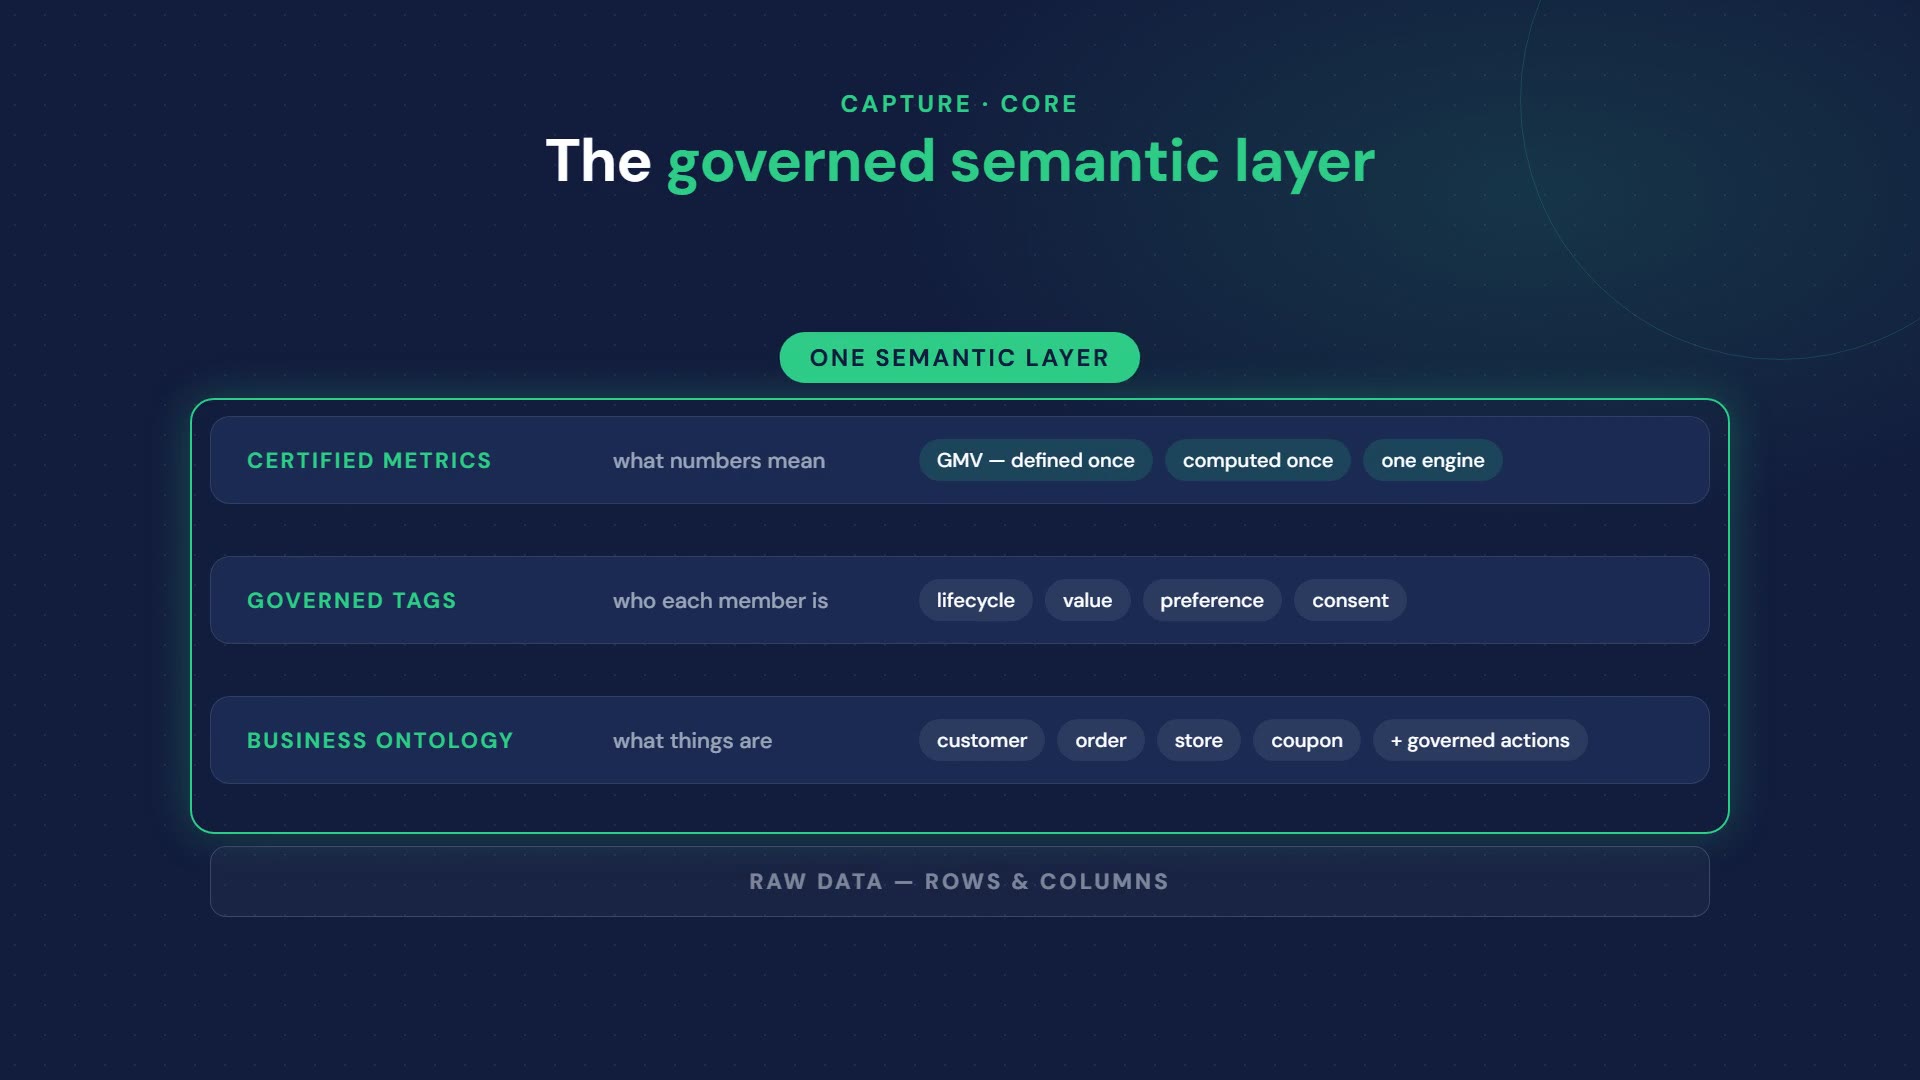The width and height of the screenshot is (1920, 1080).
Task: Click the 'RAW DATA — ROWS & COLUMNS' bar
Action: pyautogui.click(x=959, y=881)
